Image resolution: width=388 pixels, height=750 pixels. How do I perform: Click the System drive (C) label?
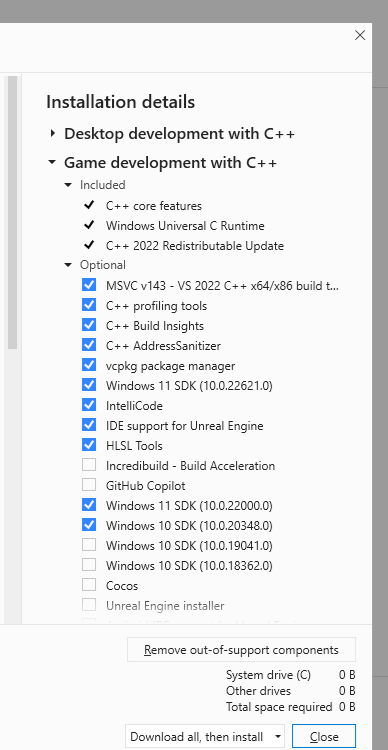click(x=268, y=675)
